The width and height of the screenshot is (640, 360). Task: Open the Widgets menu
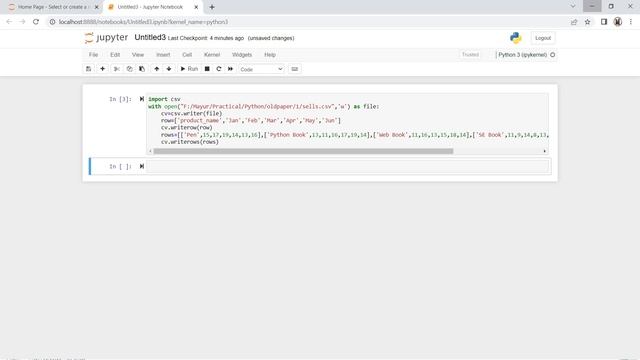coord(242,55)
